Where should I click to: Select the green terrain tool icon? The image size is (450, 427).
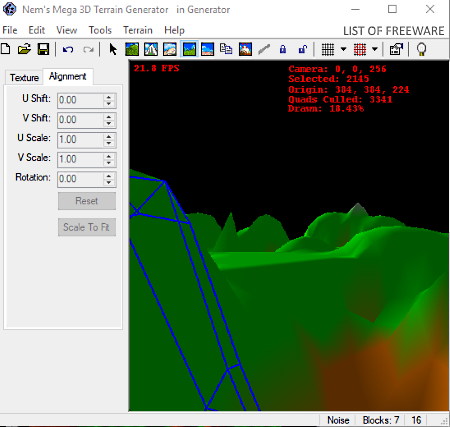tap(132, 49)
